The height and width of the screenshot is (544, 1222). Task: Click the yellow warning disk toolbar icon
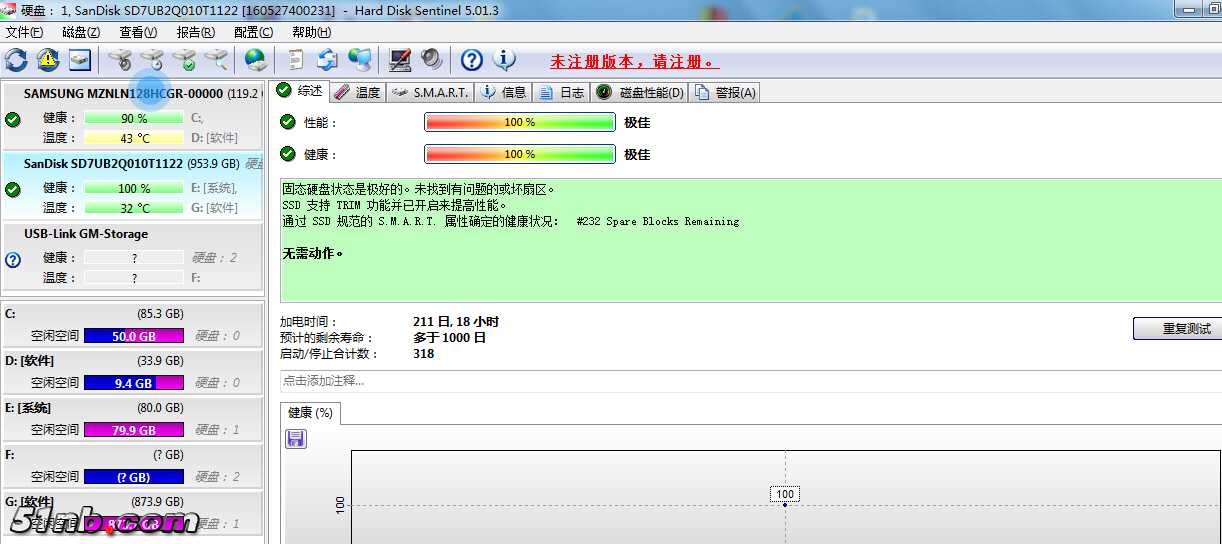pyautogui.click(x=48, y=60)
